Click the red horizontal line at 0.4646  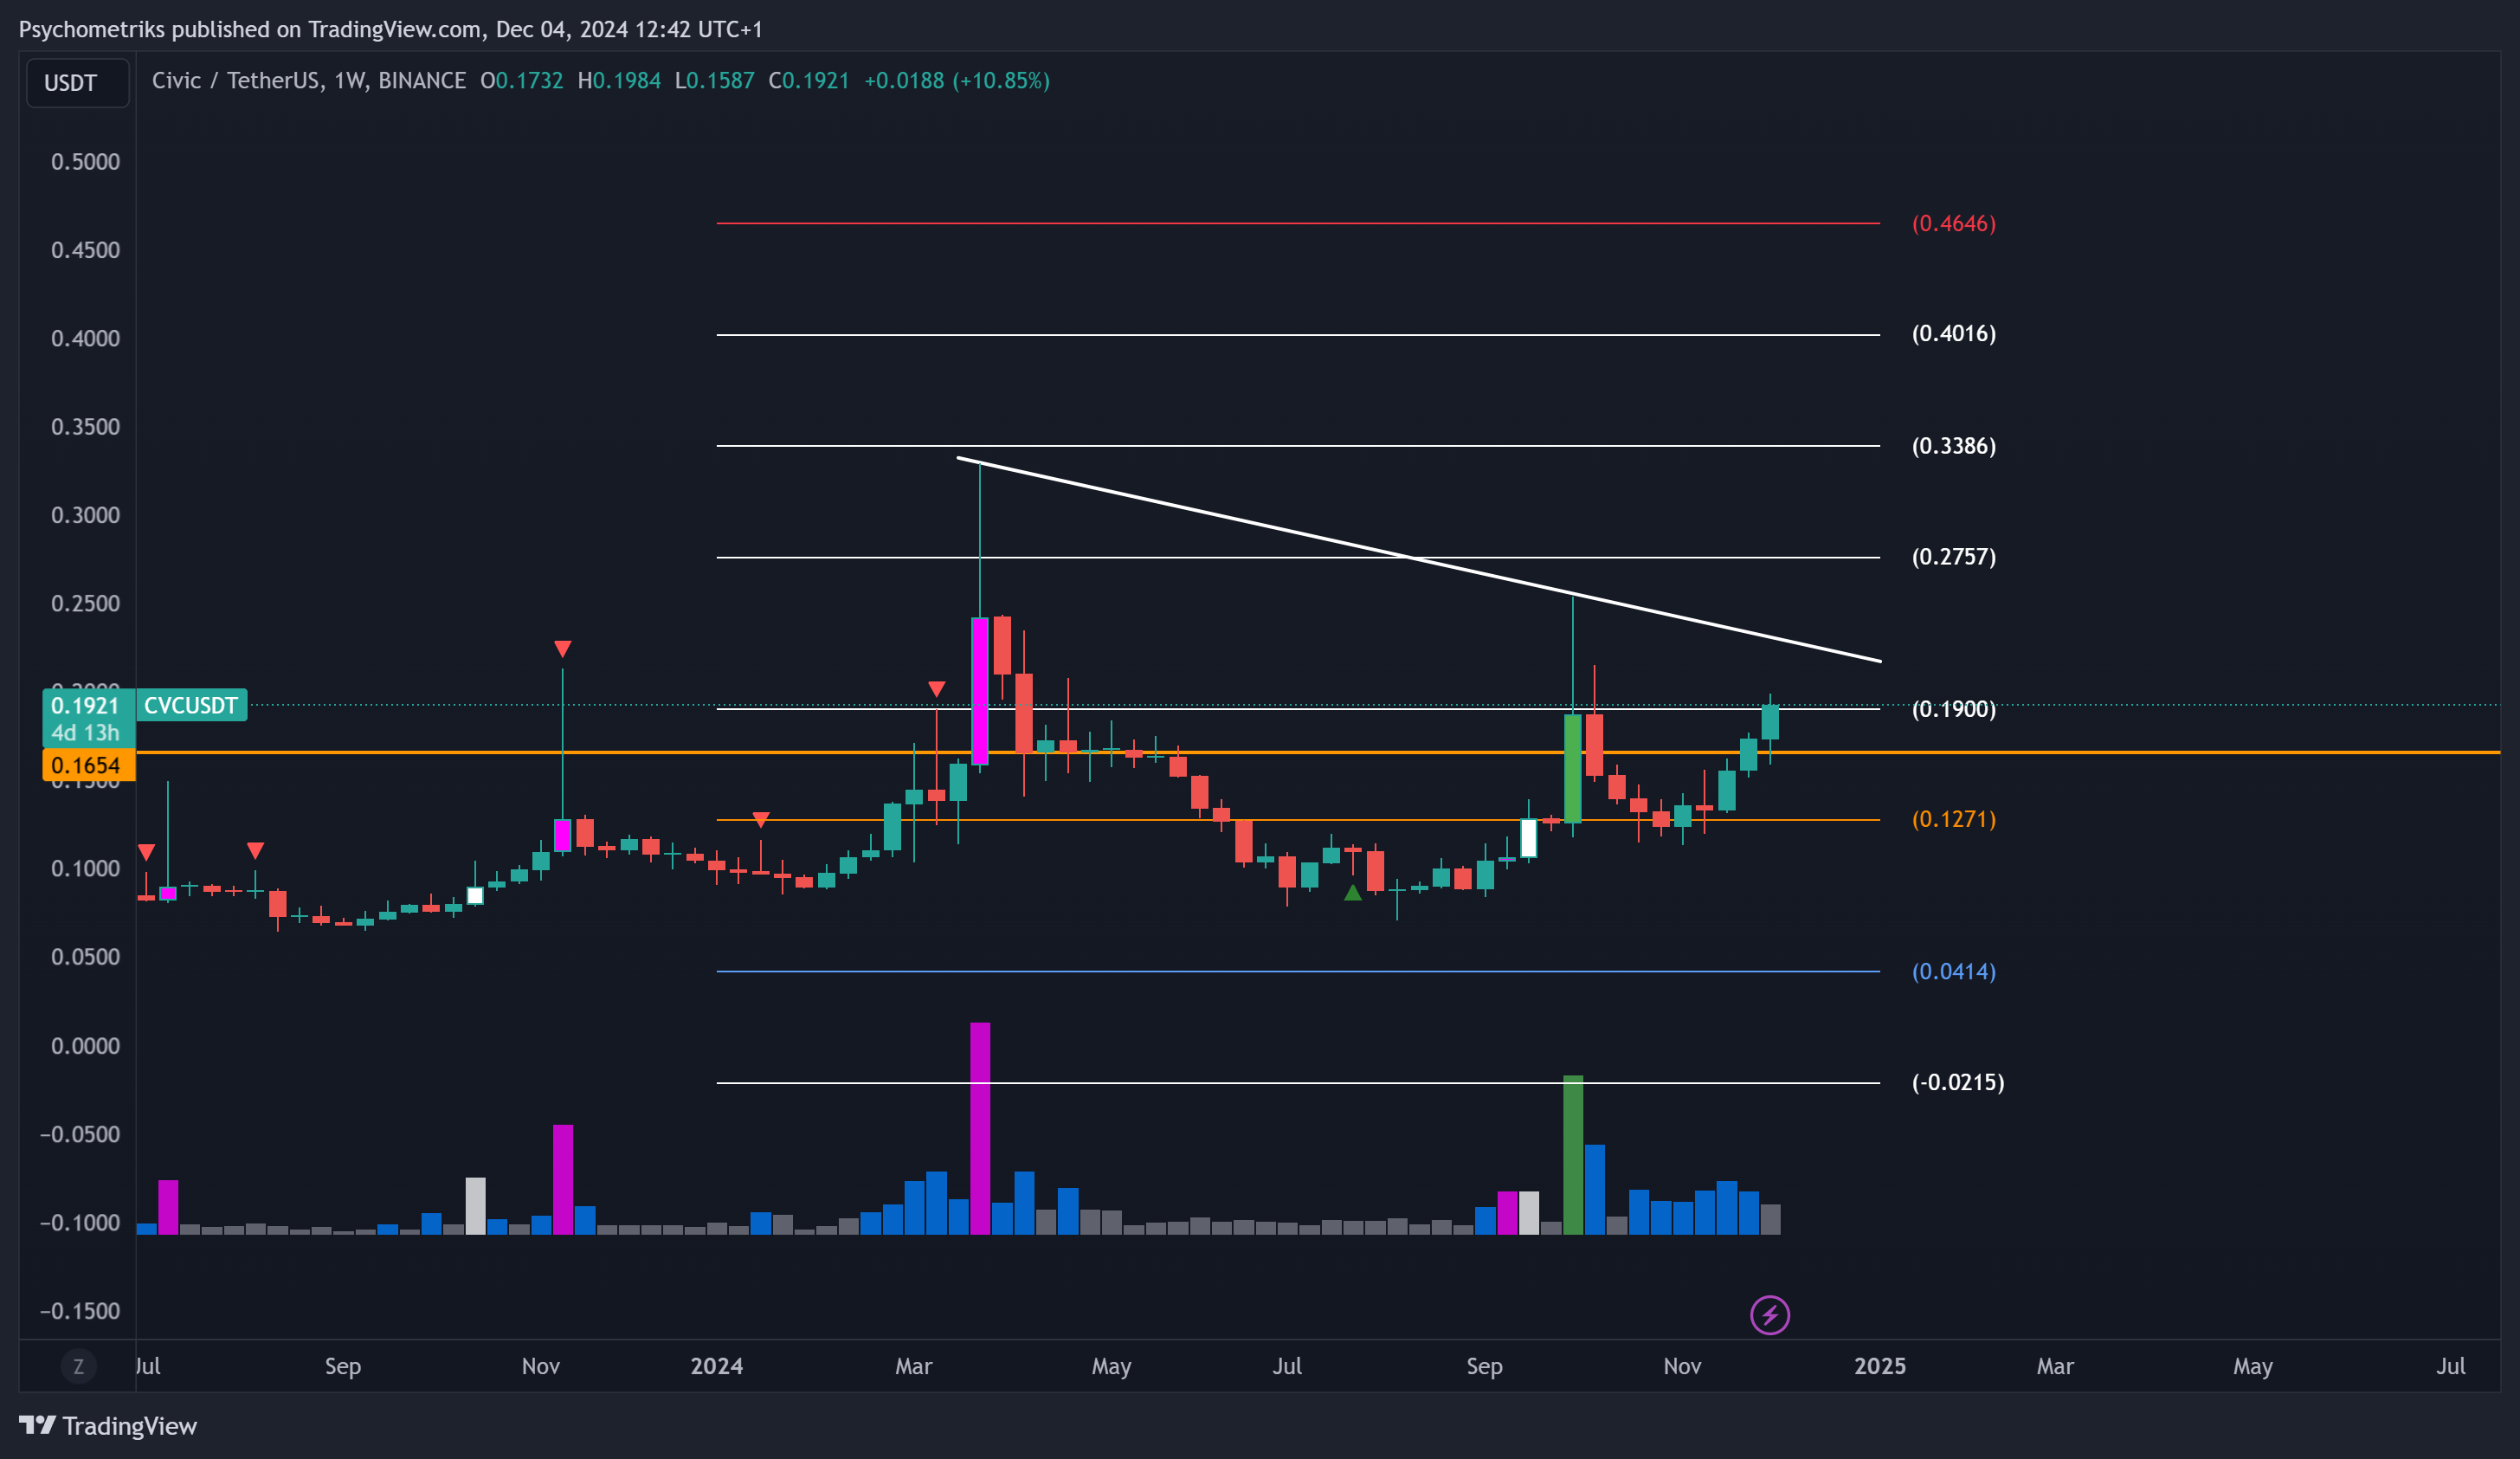1298,223
